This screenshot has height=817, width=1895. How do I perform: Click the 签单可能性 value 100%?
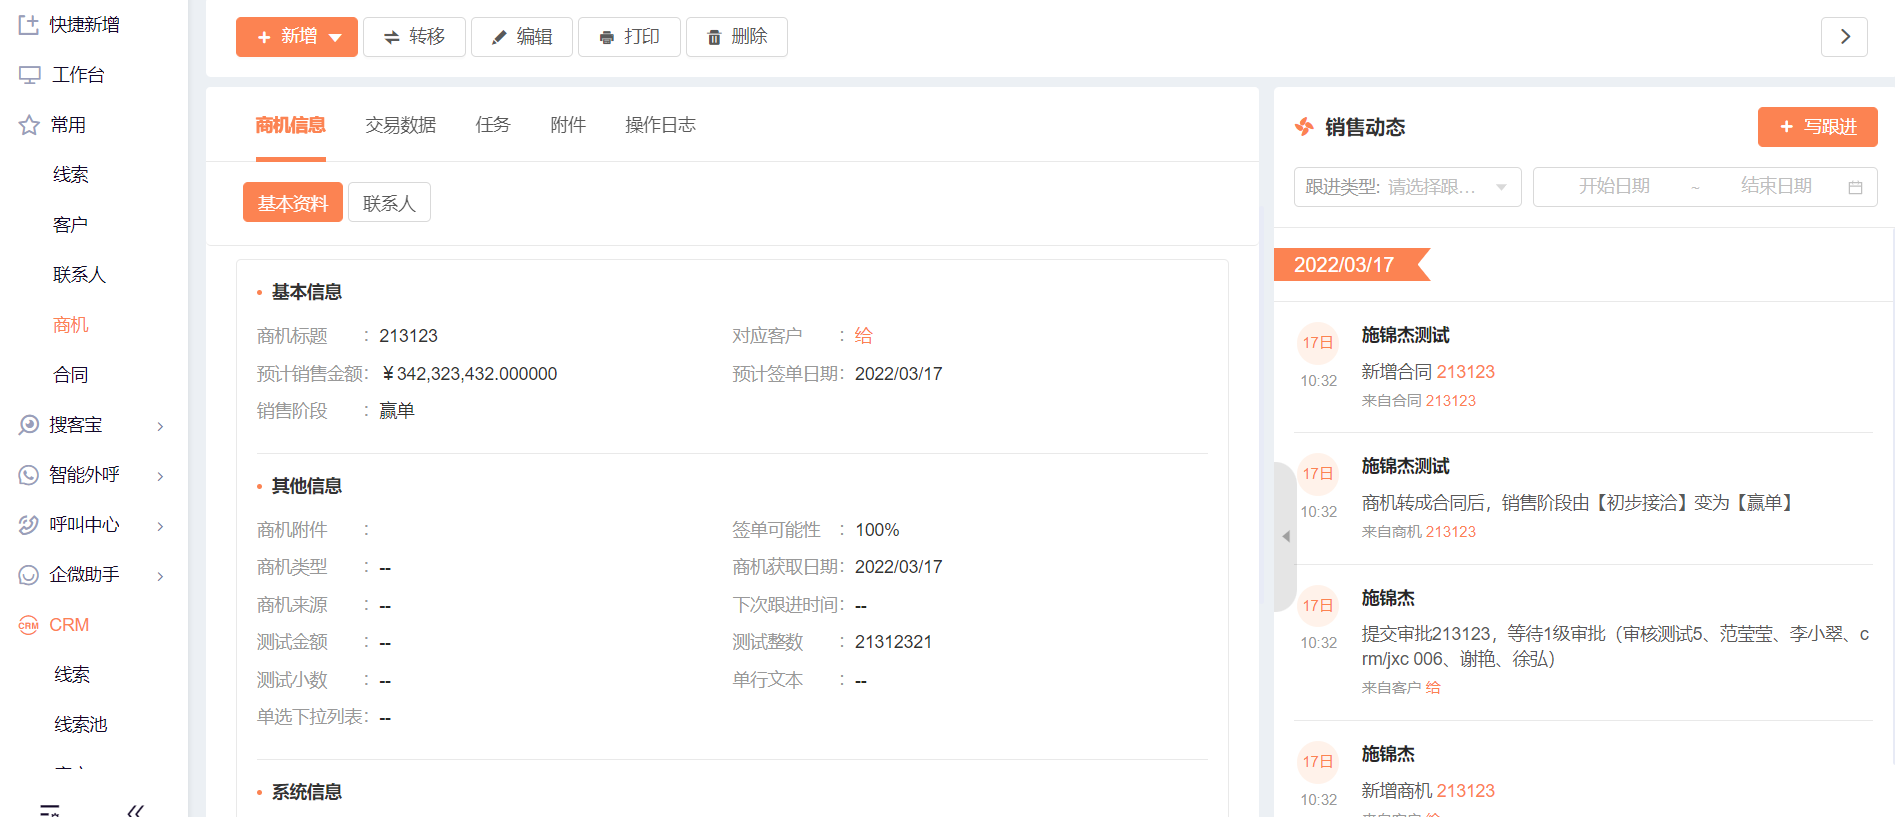[877, 530]
